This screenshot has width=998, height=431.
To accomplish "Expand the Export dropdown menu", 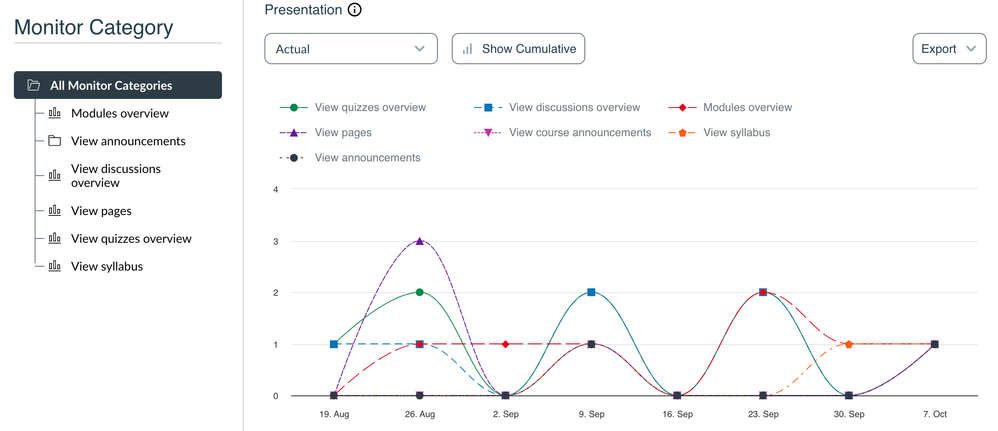I will coord(949,49).
